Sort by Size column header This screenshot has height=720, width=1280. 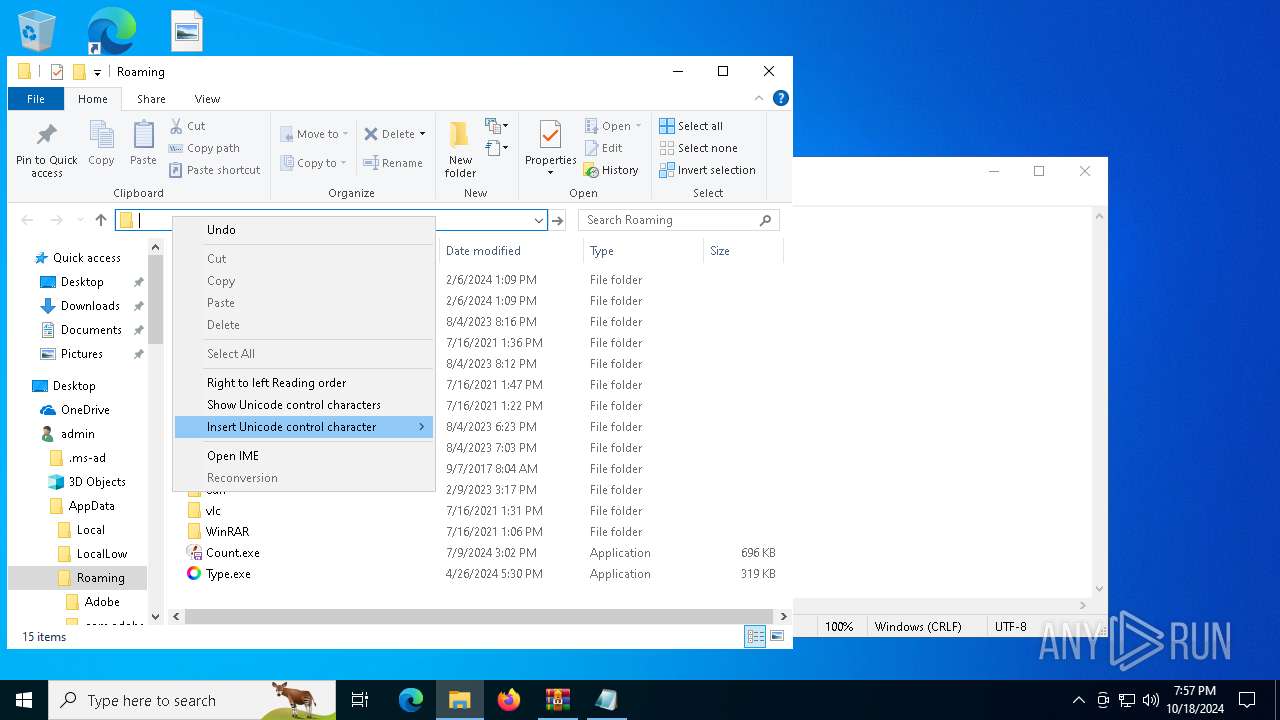pos(743,251)
